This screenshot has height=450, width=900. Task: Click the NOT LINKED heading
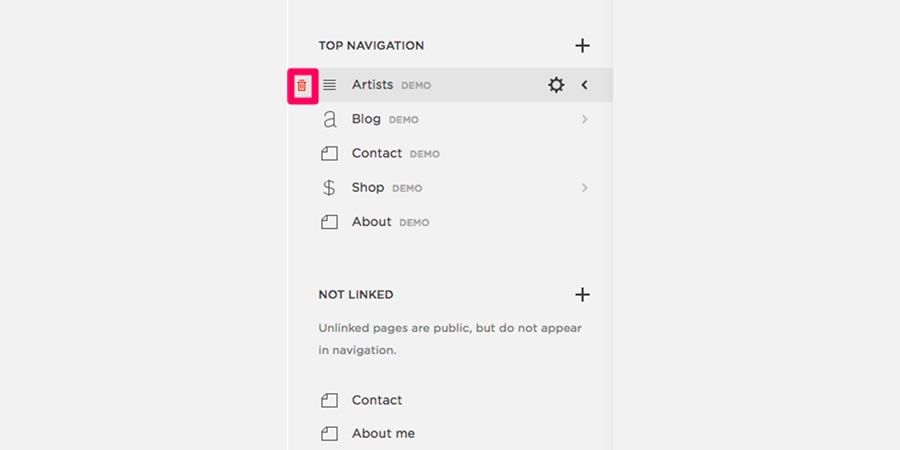click(356, 294)
